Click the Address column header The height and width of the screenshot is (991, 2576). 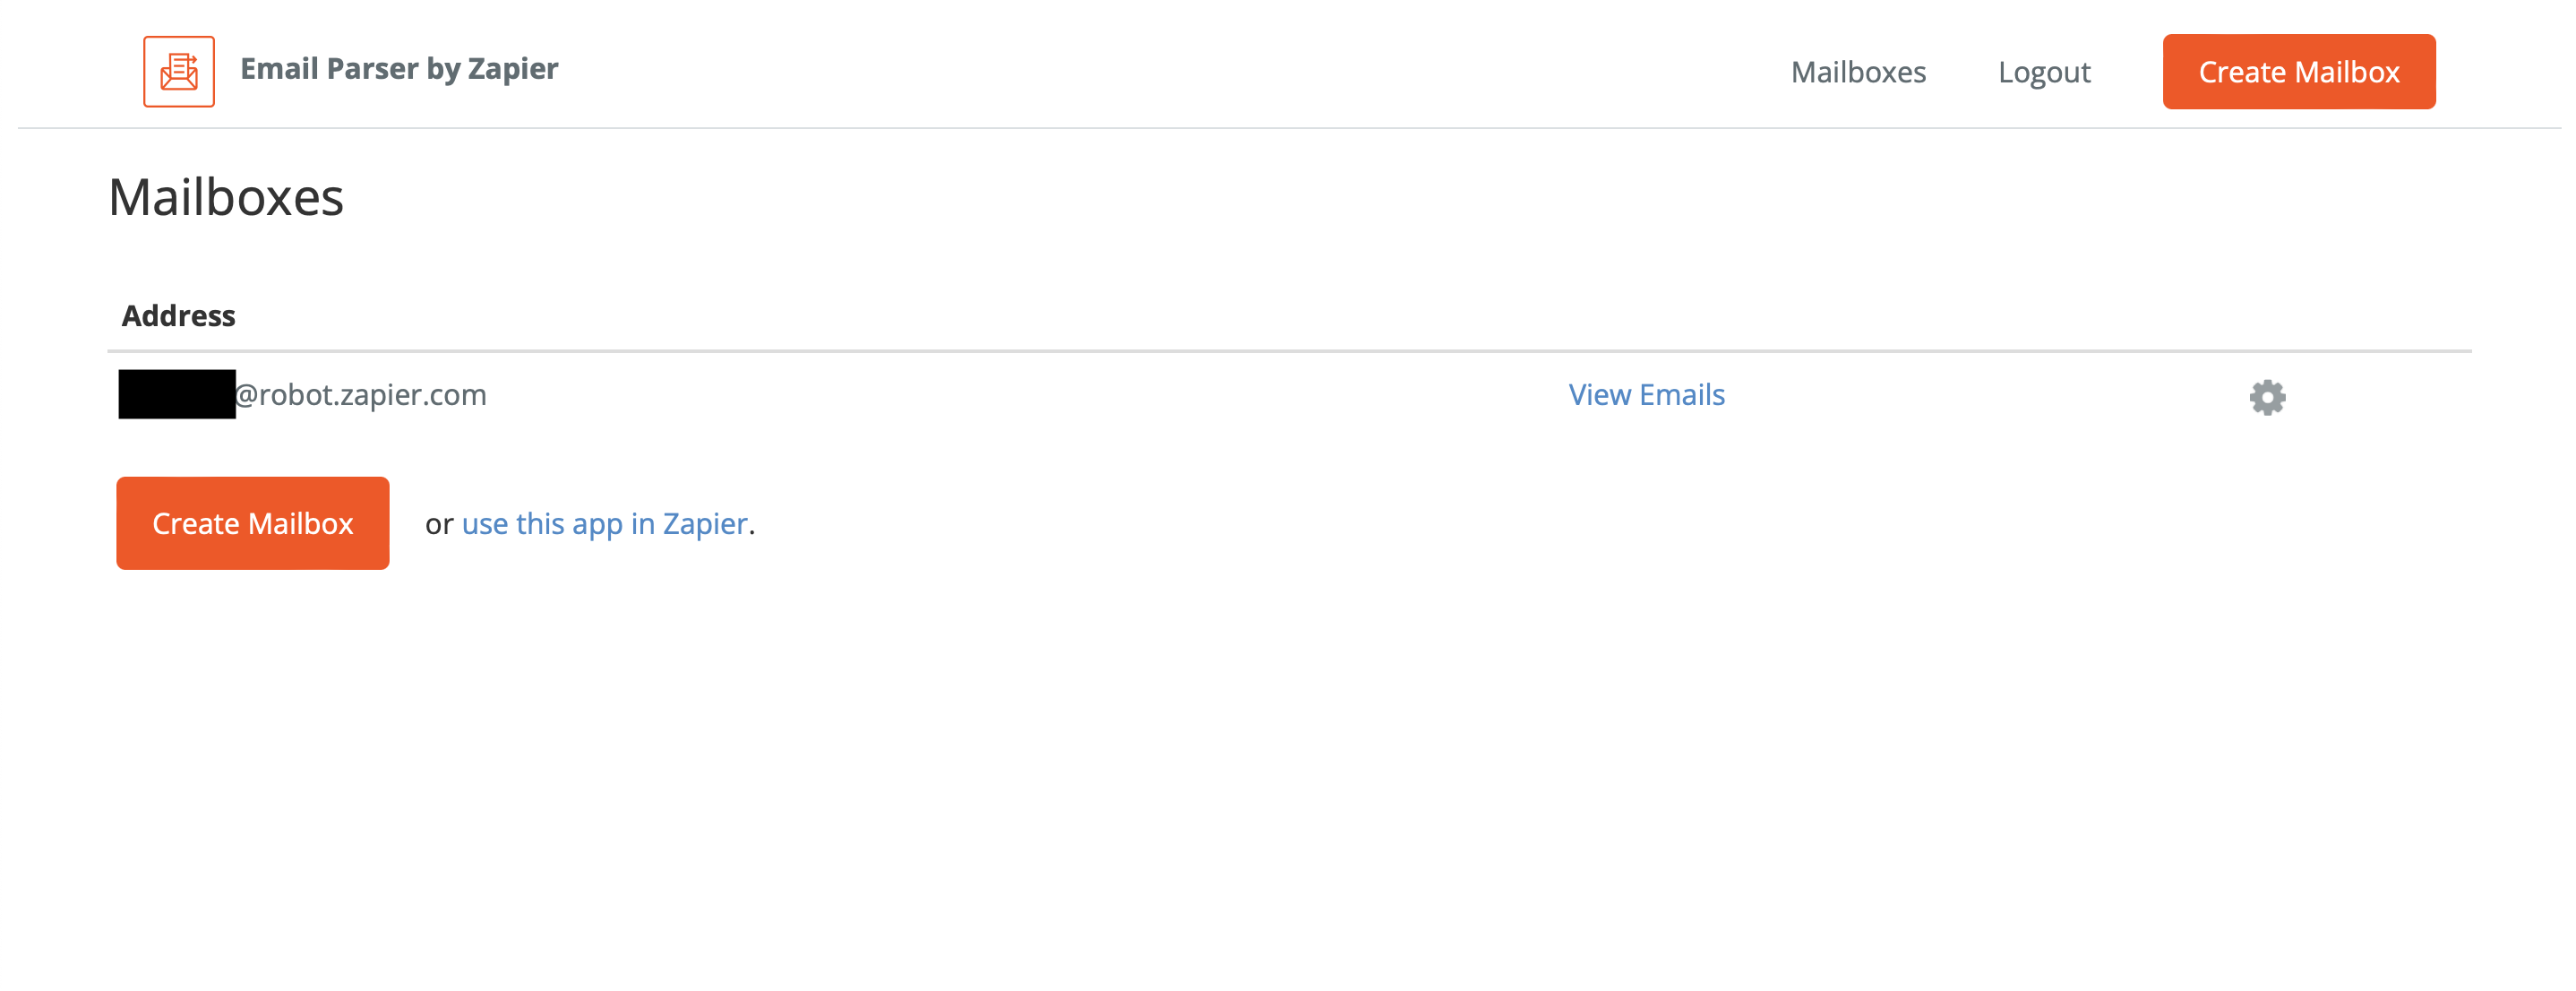(179, 316)
